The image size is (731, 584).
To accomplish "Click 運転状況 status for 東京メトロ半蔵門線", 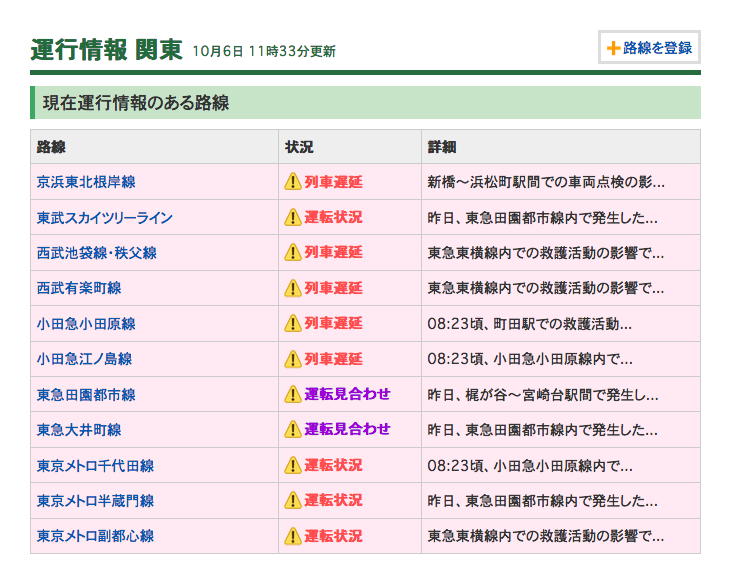I will [333, 501].
